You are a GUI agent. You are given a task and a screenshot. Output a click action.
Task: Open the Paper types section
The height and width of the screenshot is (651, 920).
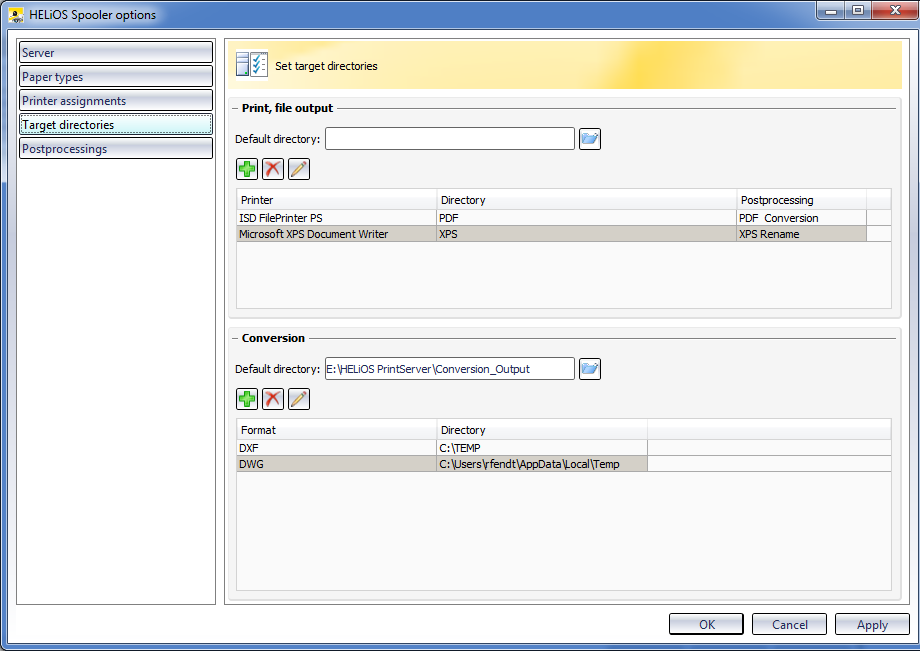[116, 76]
